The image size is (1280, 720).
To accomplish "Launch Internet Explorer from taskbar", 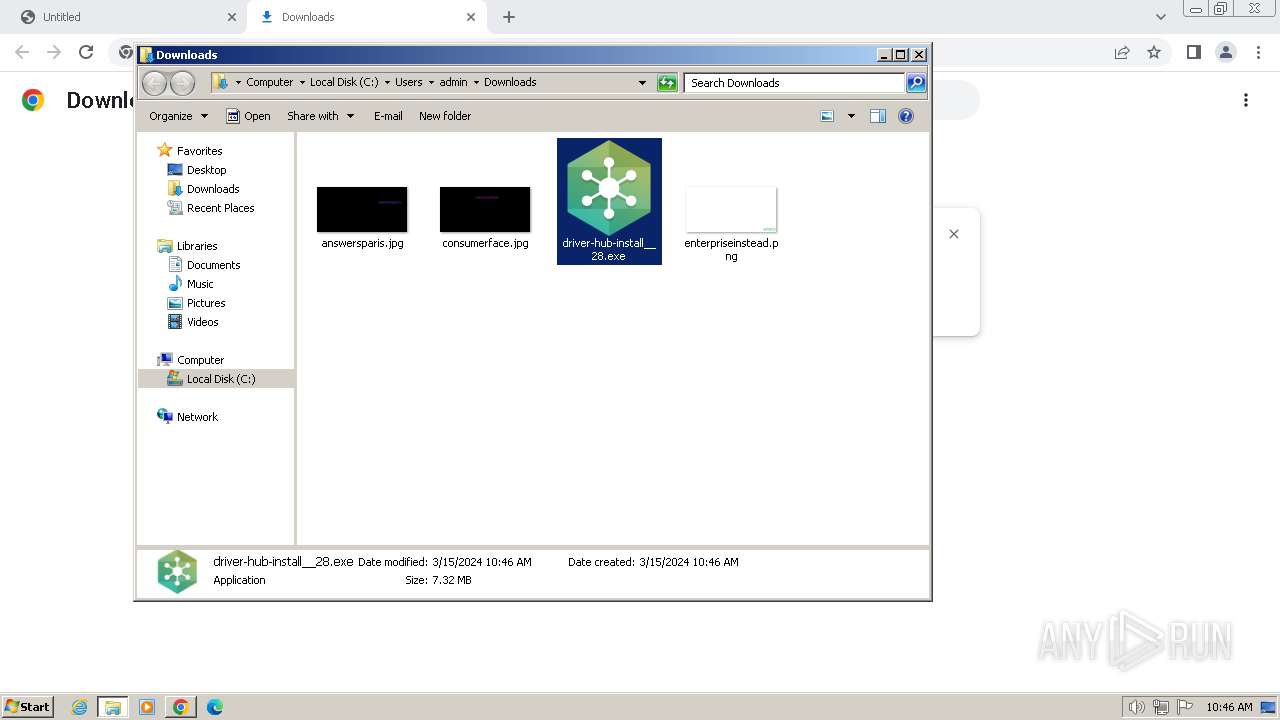I will point(80,707).
